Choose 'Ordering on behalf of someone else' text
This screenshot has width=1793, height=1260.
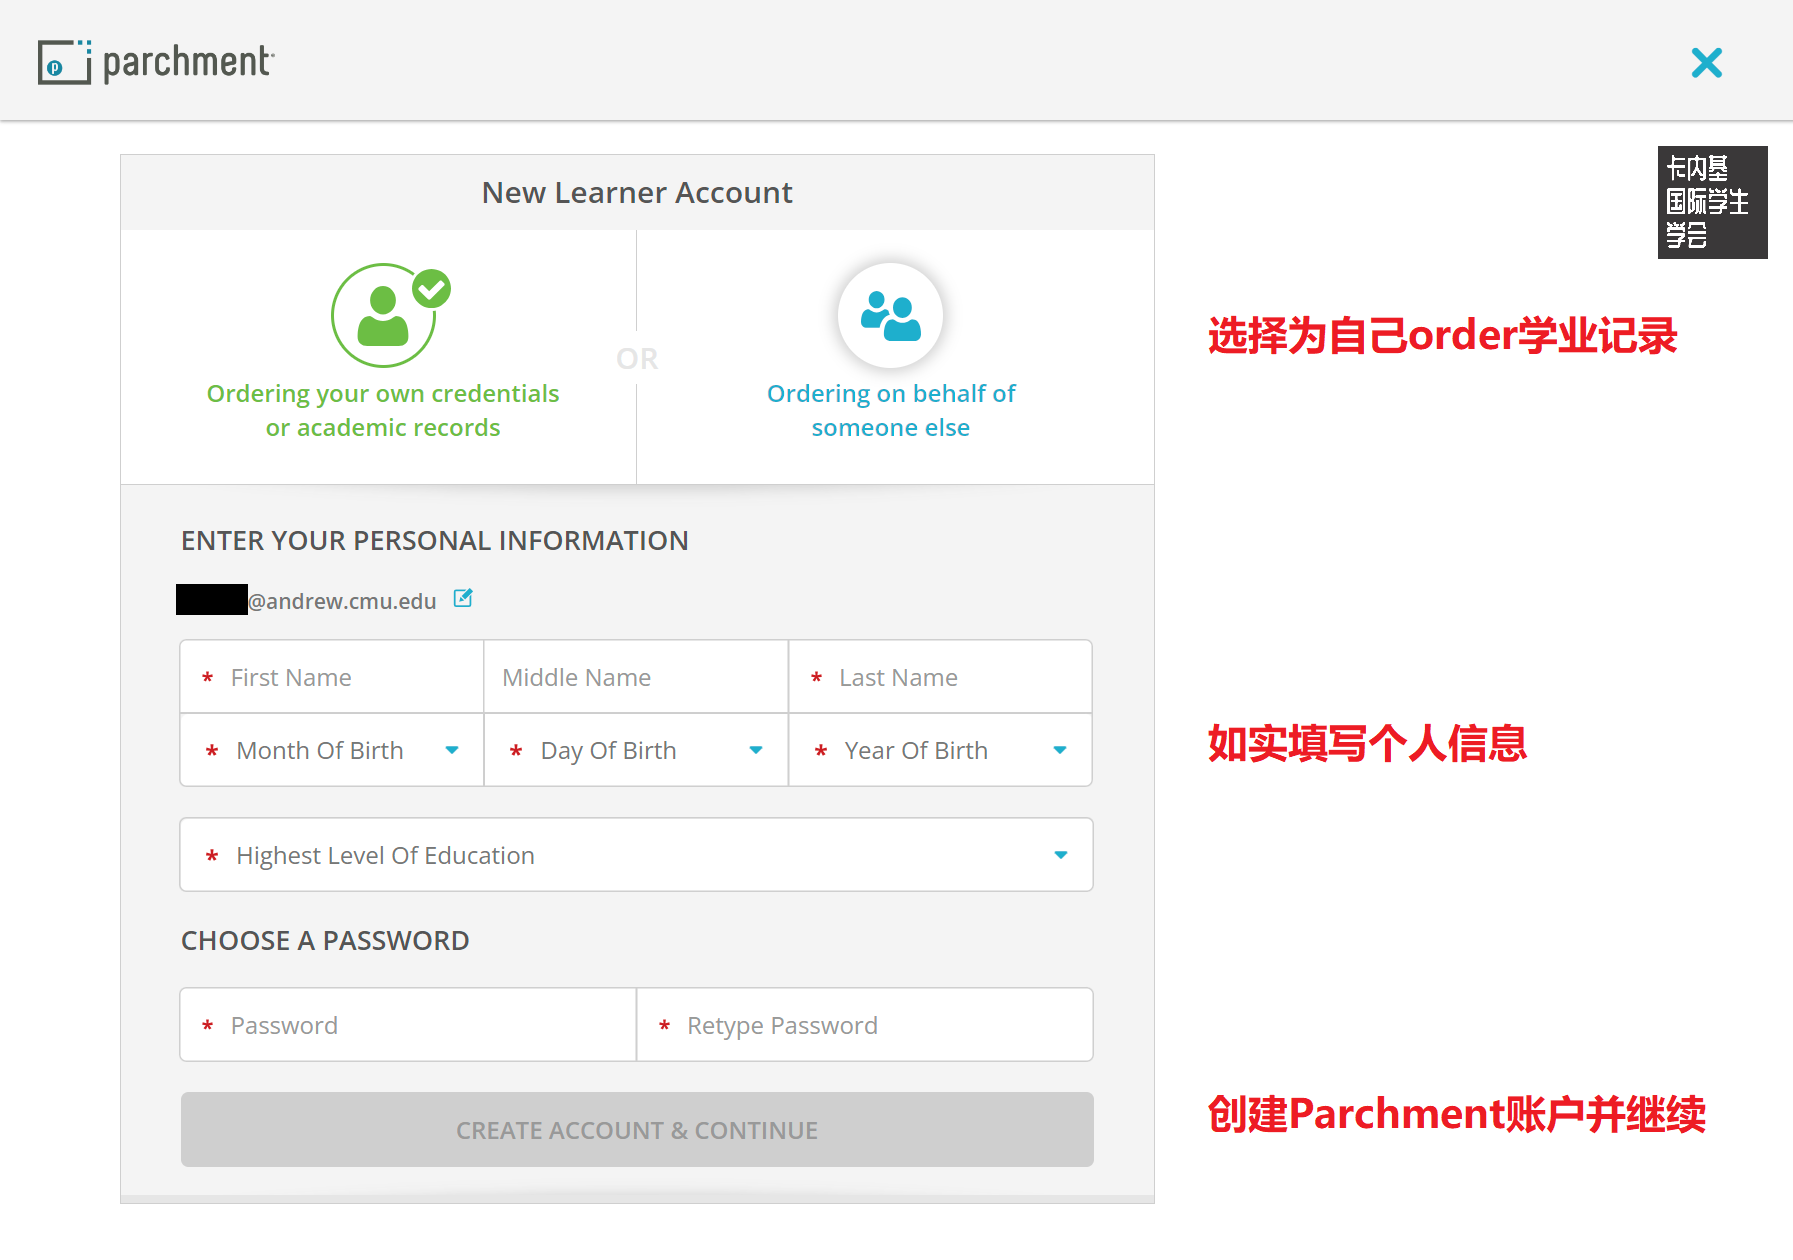(x=890, y=410)
